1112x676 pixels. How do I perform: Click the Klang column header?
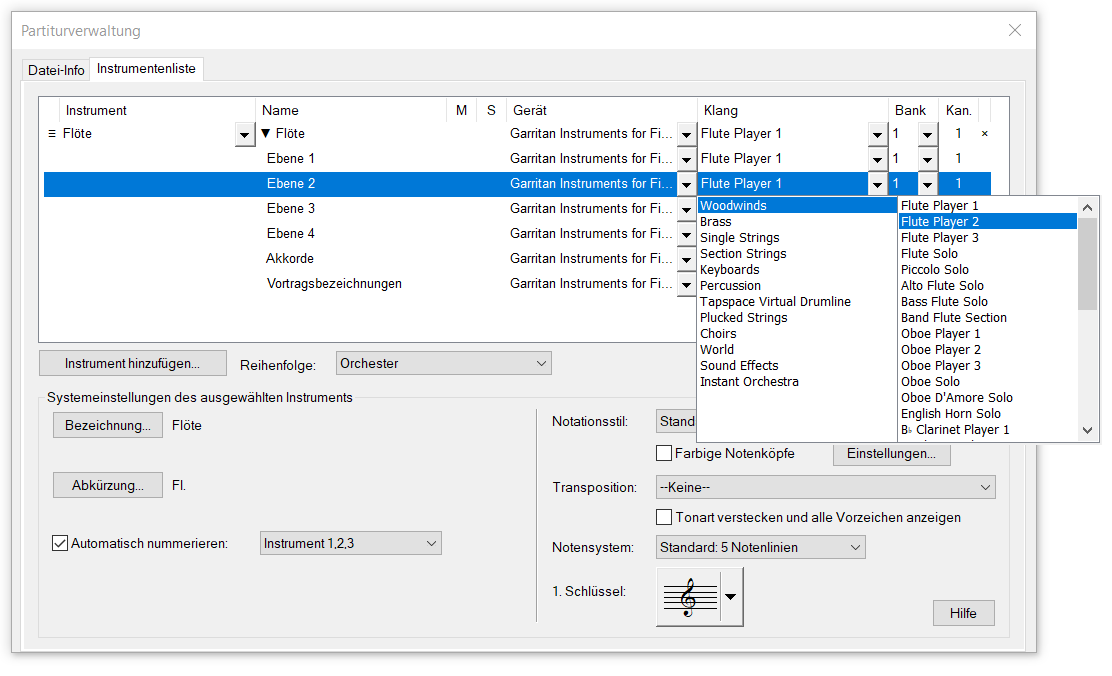click(793, 110)
